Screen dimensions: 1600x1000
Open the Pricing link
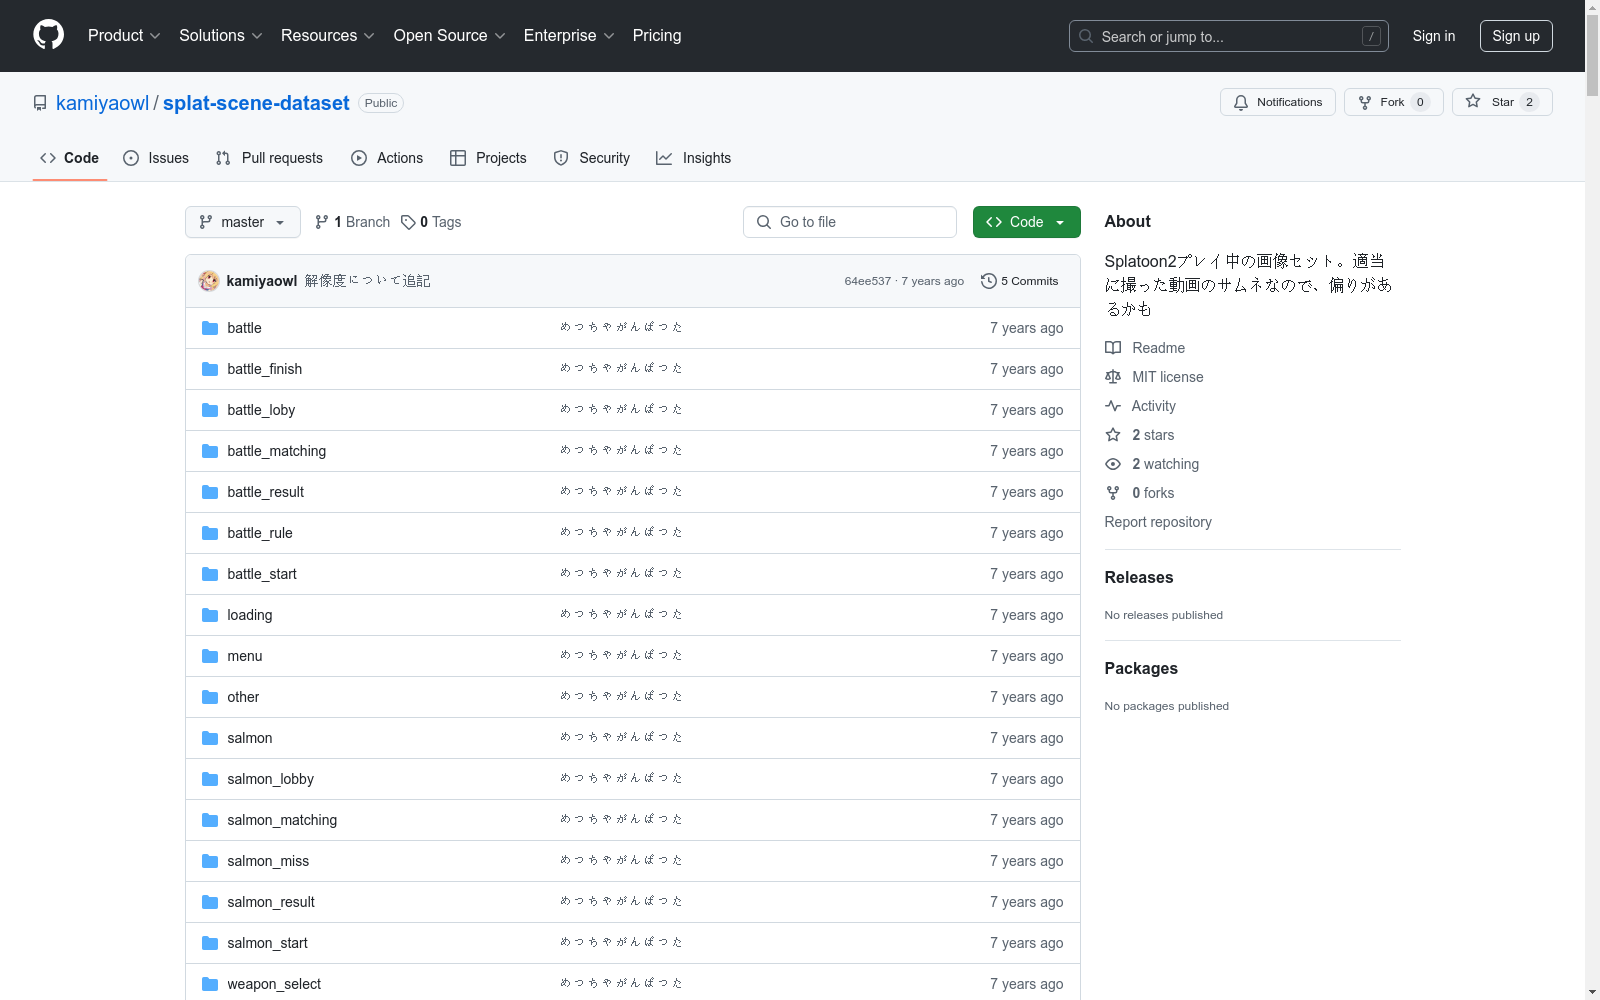pyautogui.click(x=657, y=36)
